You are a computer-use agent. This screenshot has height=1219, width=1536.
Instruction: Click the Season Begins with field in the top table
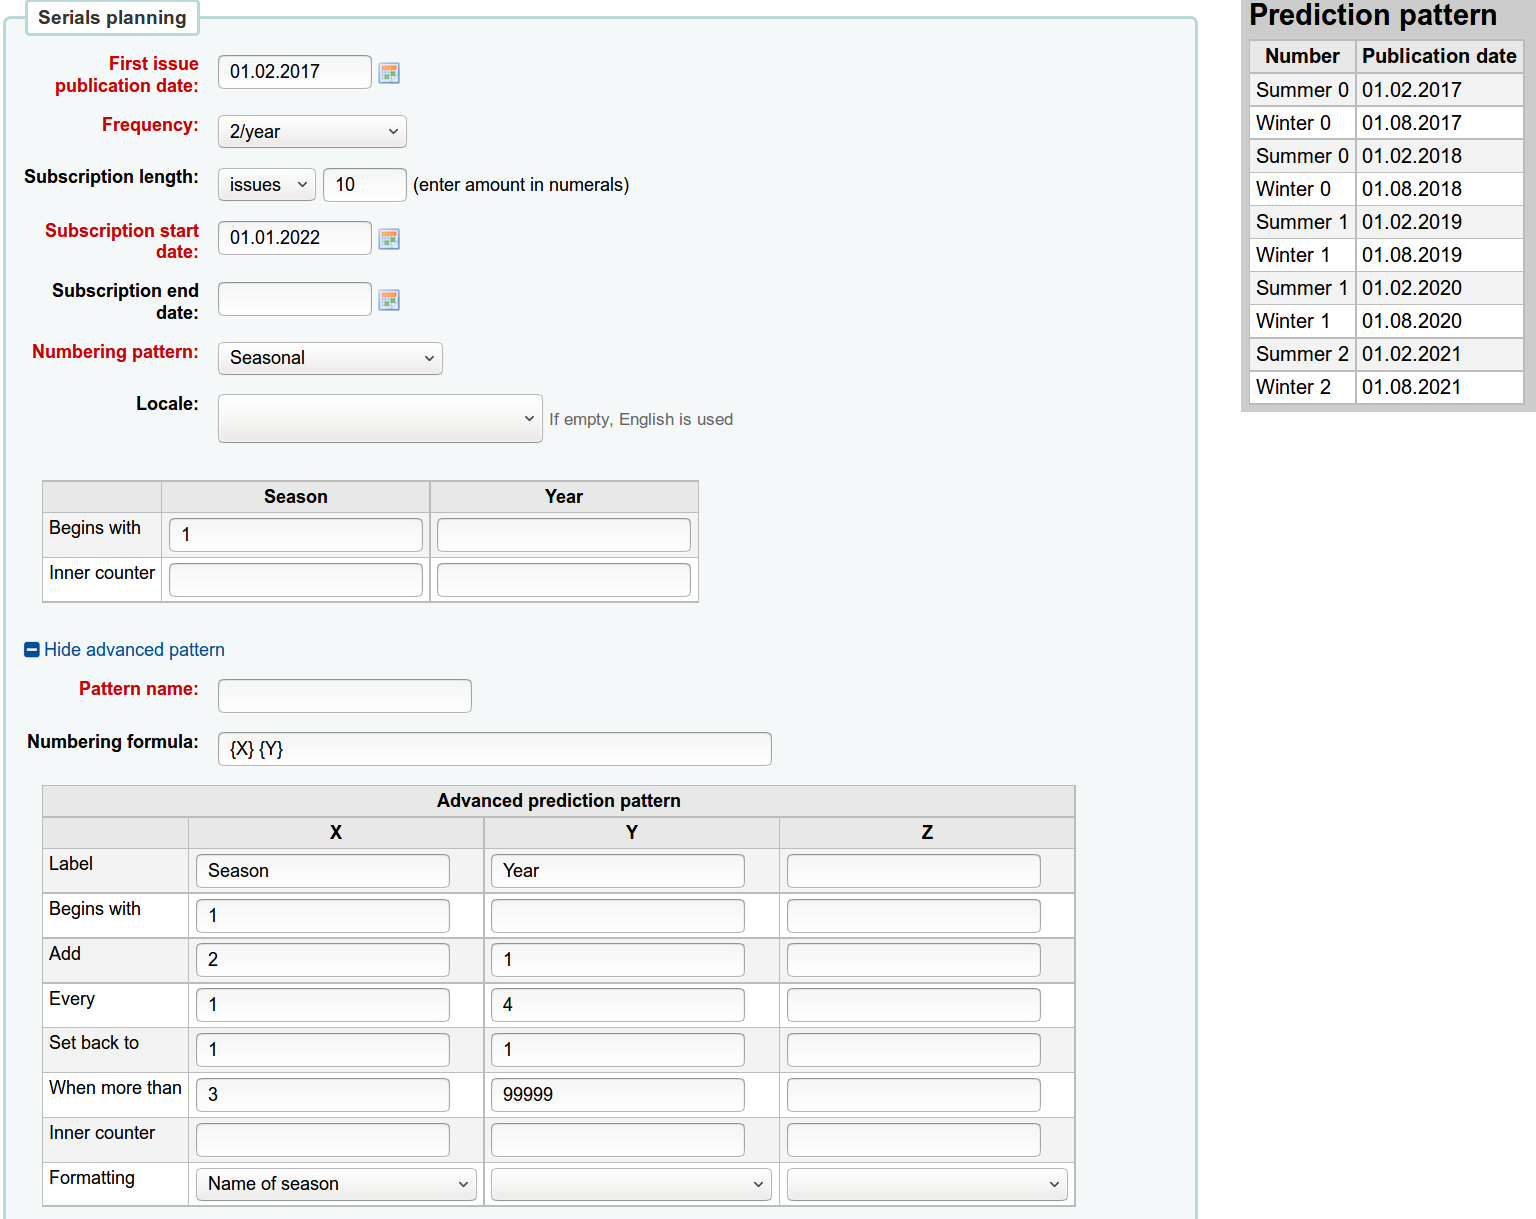[x=296, y=535]
